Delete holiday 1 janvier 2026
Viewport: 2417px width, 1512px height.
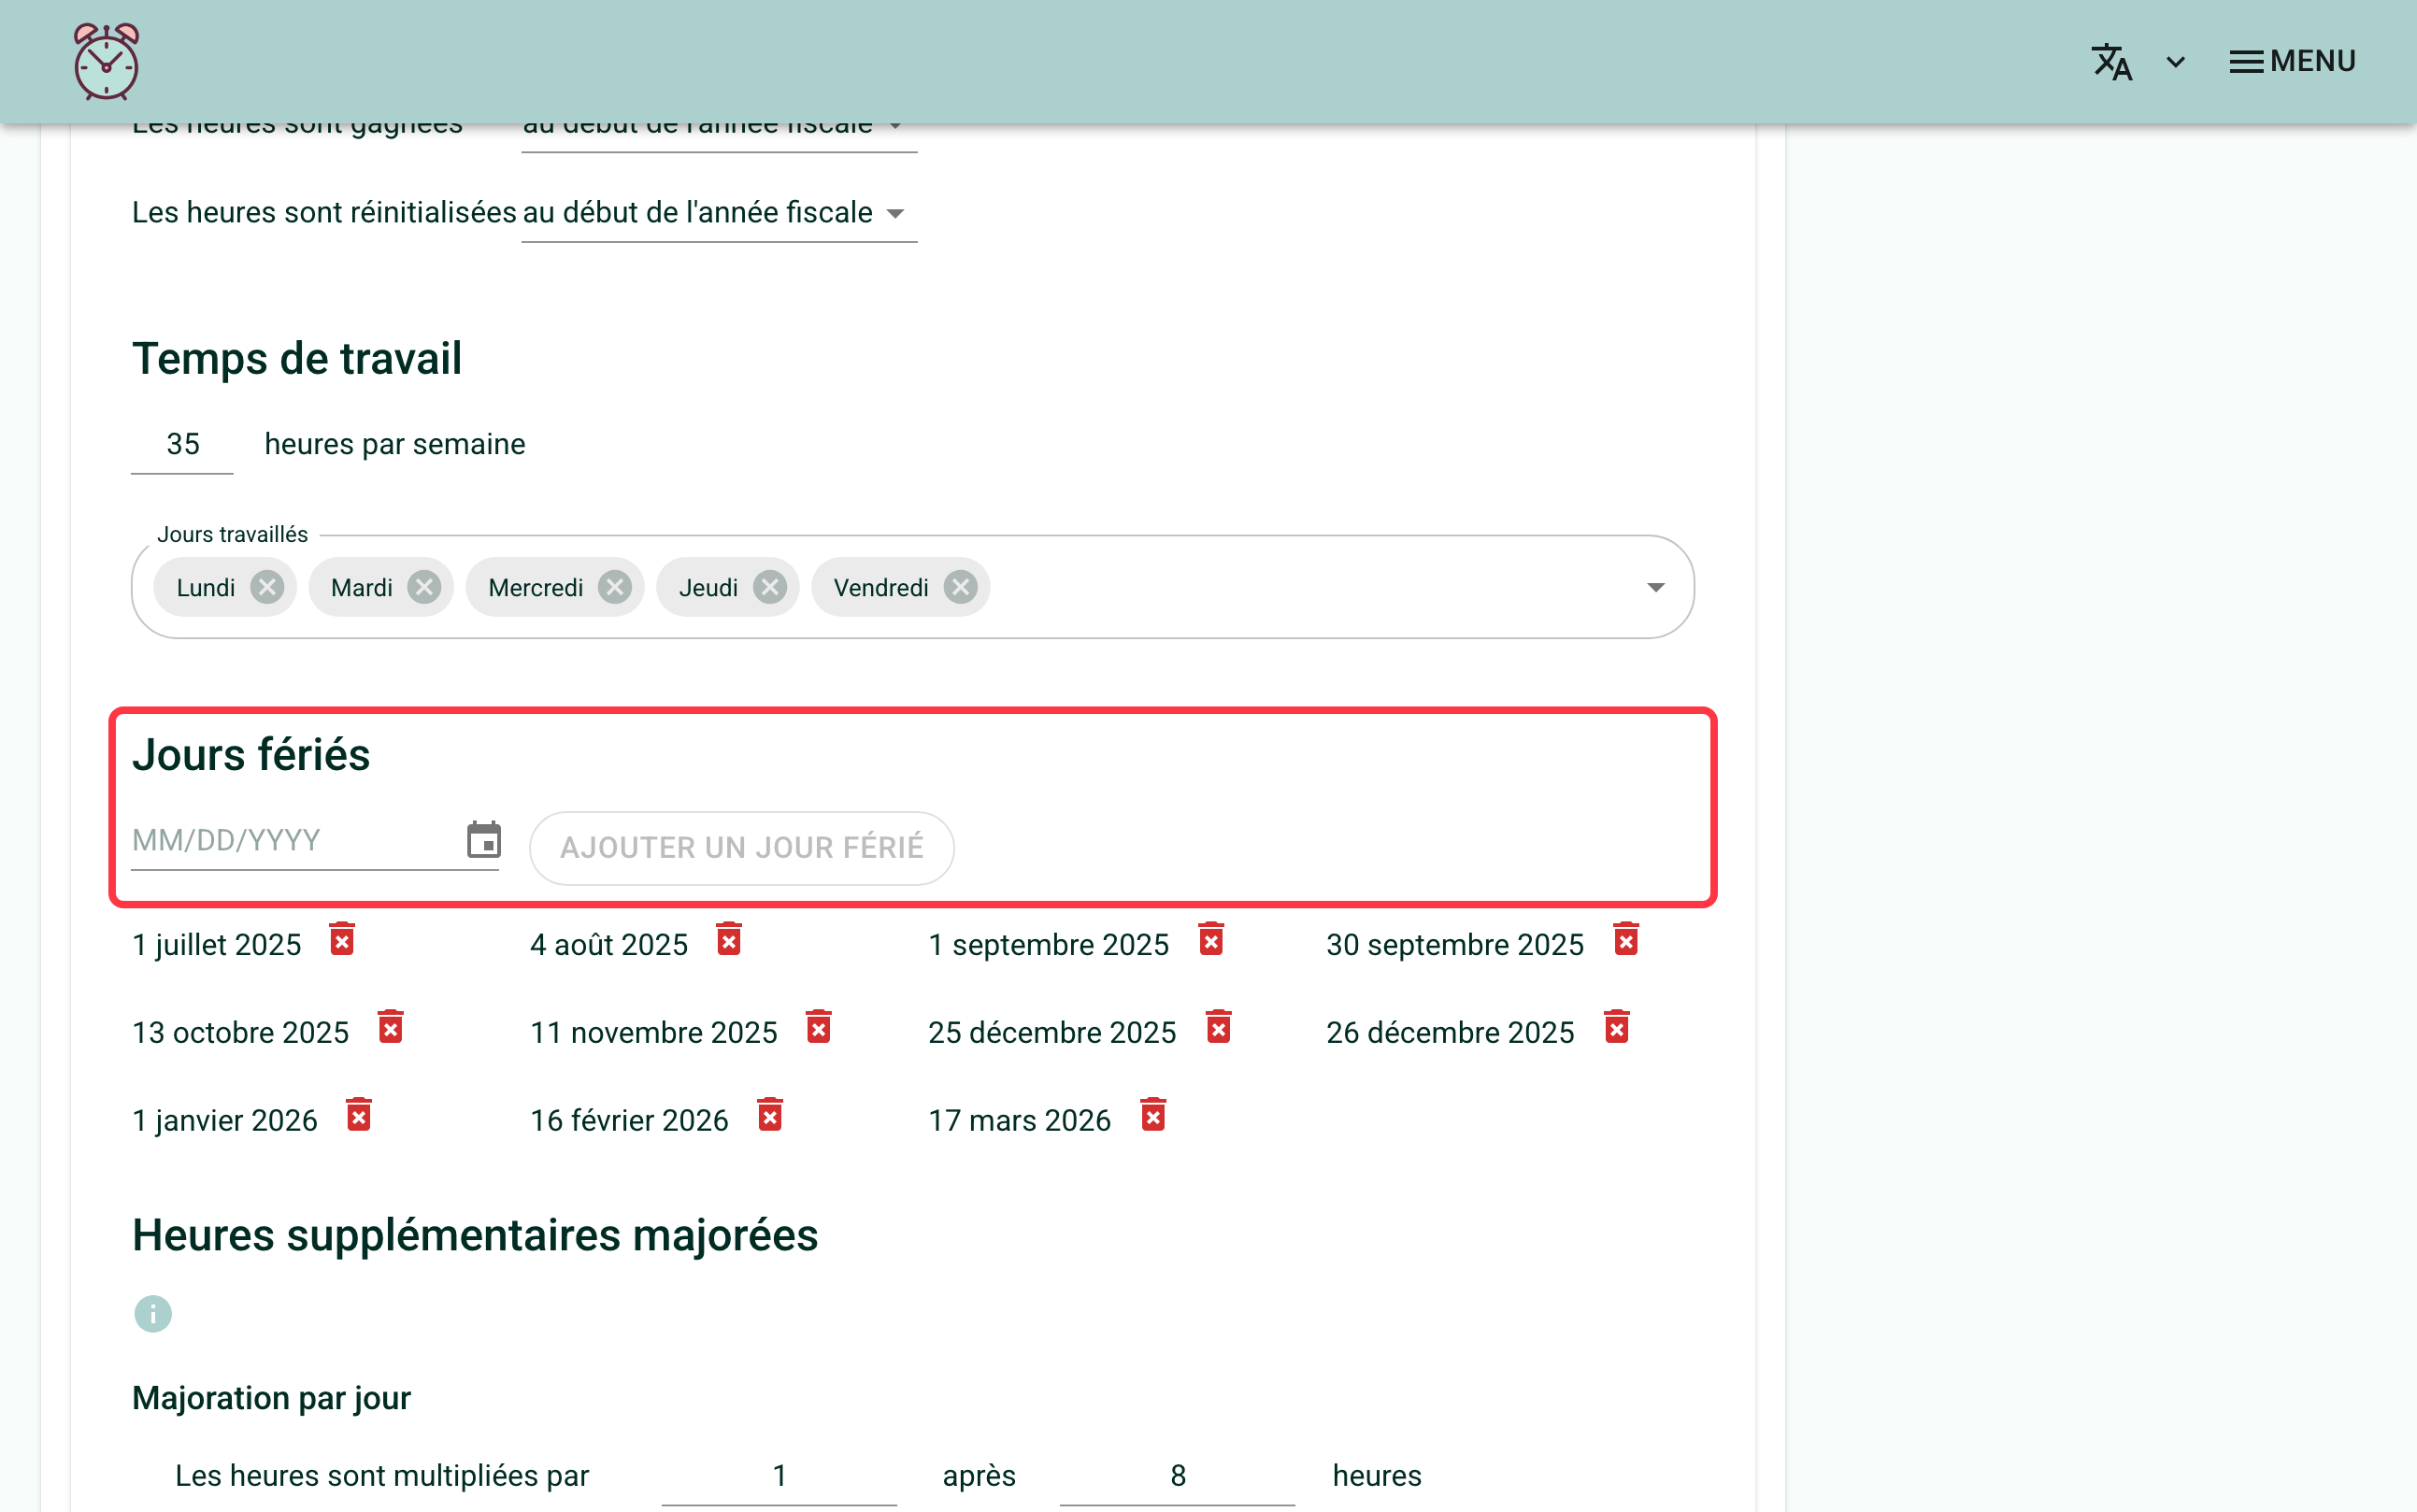point(358,1116)
